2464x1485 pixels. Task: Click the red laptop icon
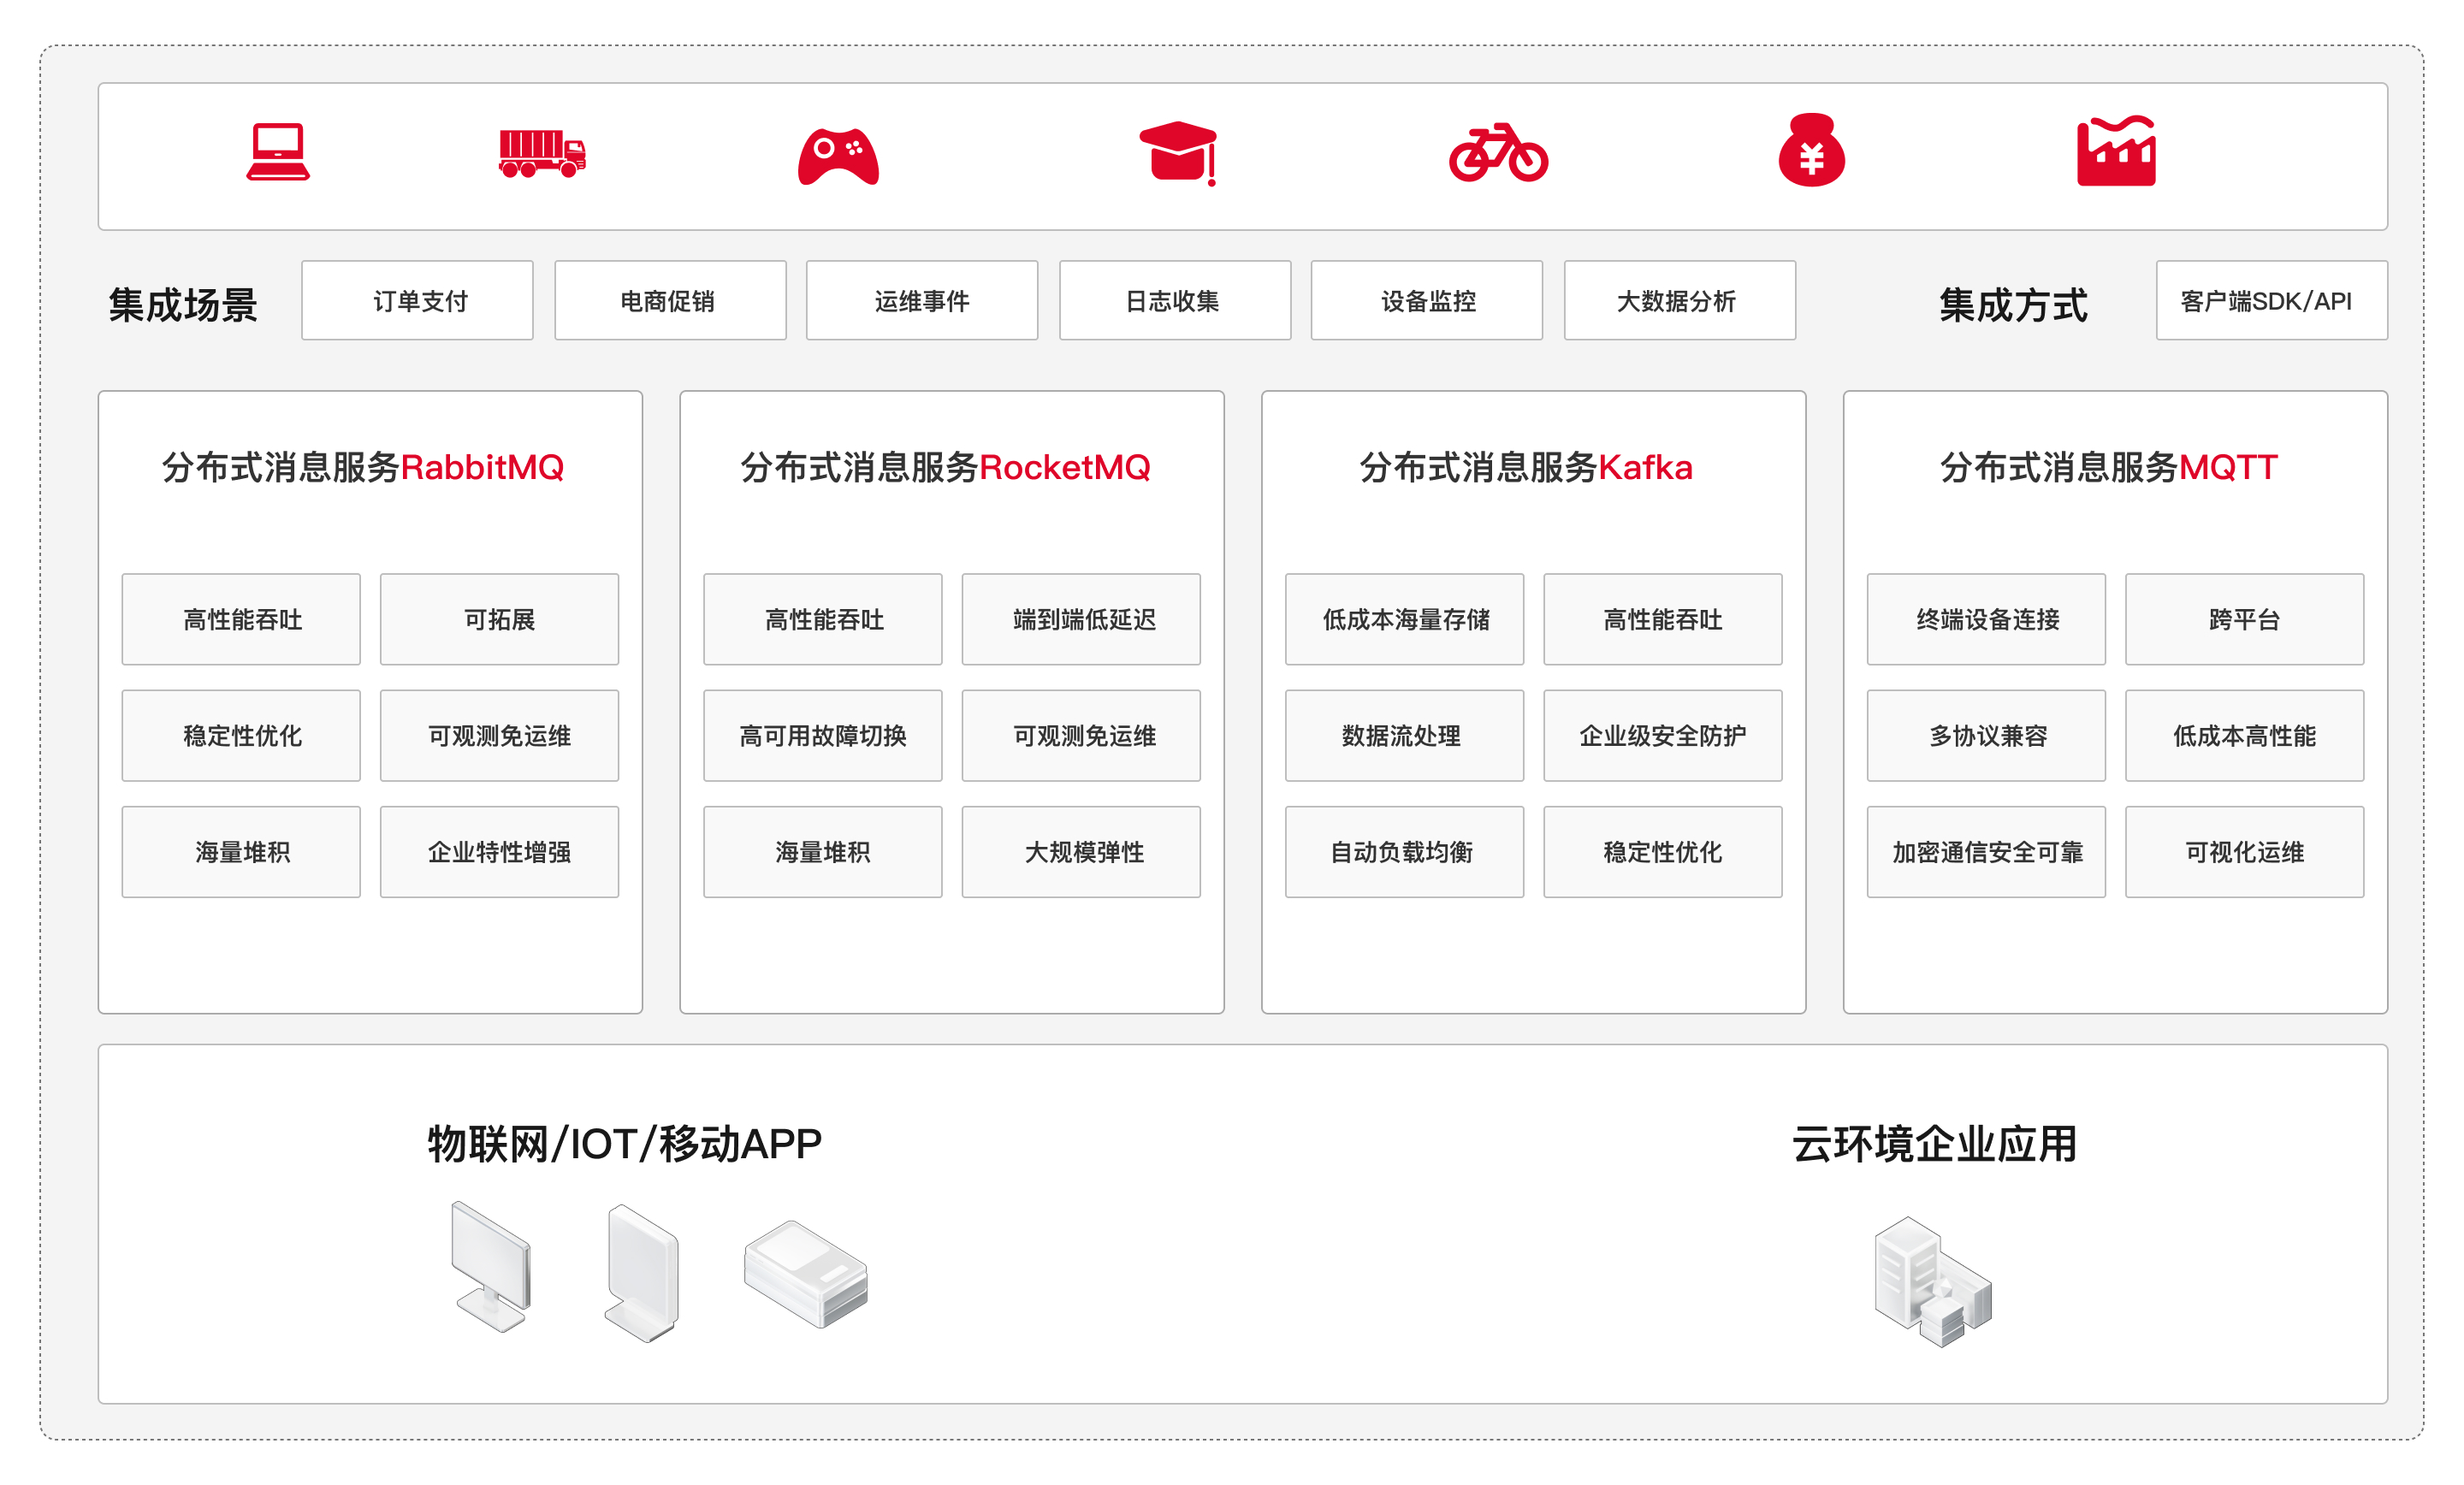[x=278, y=152]
